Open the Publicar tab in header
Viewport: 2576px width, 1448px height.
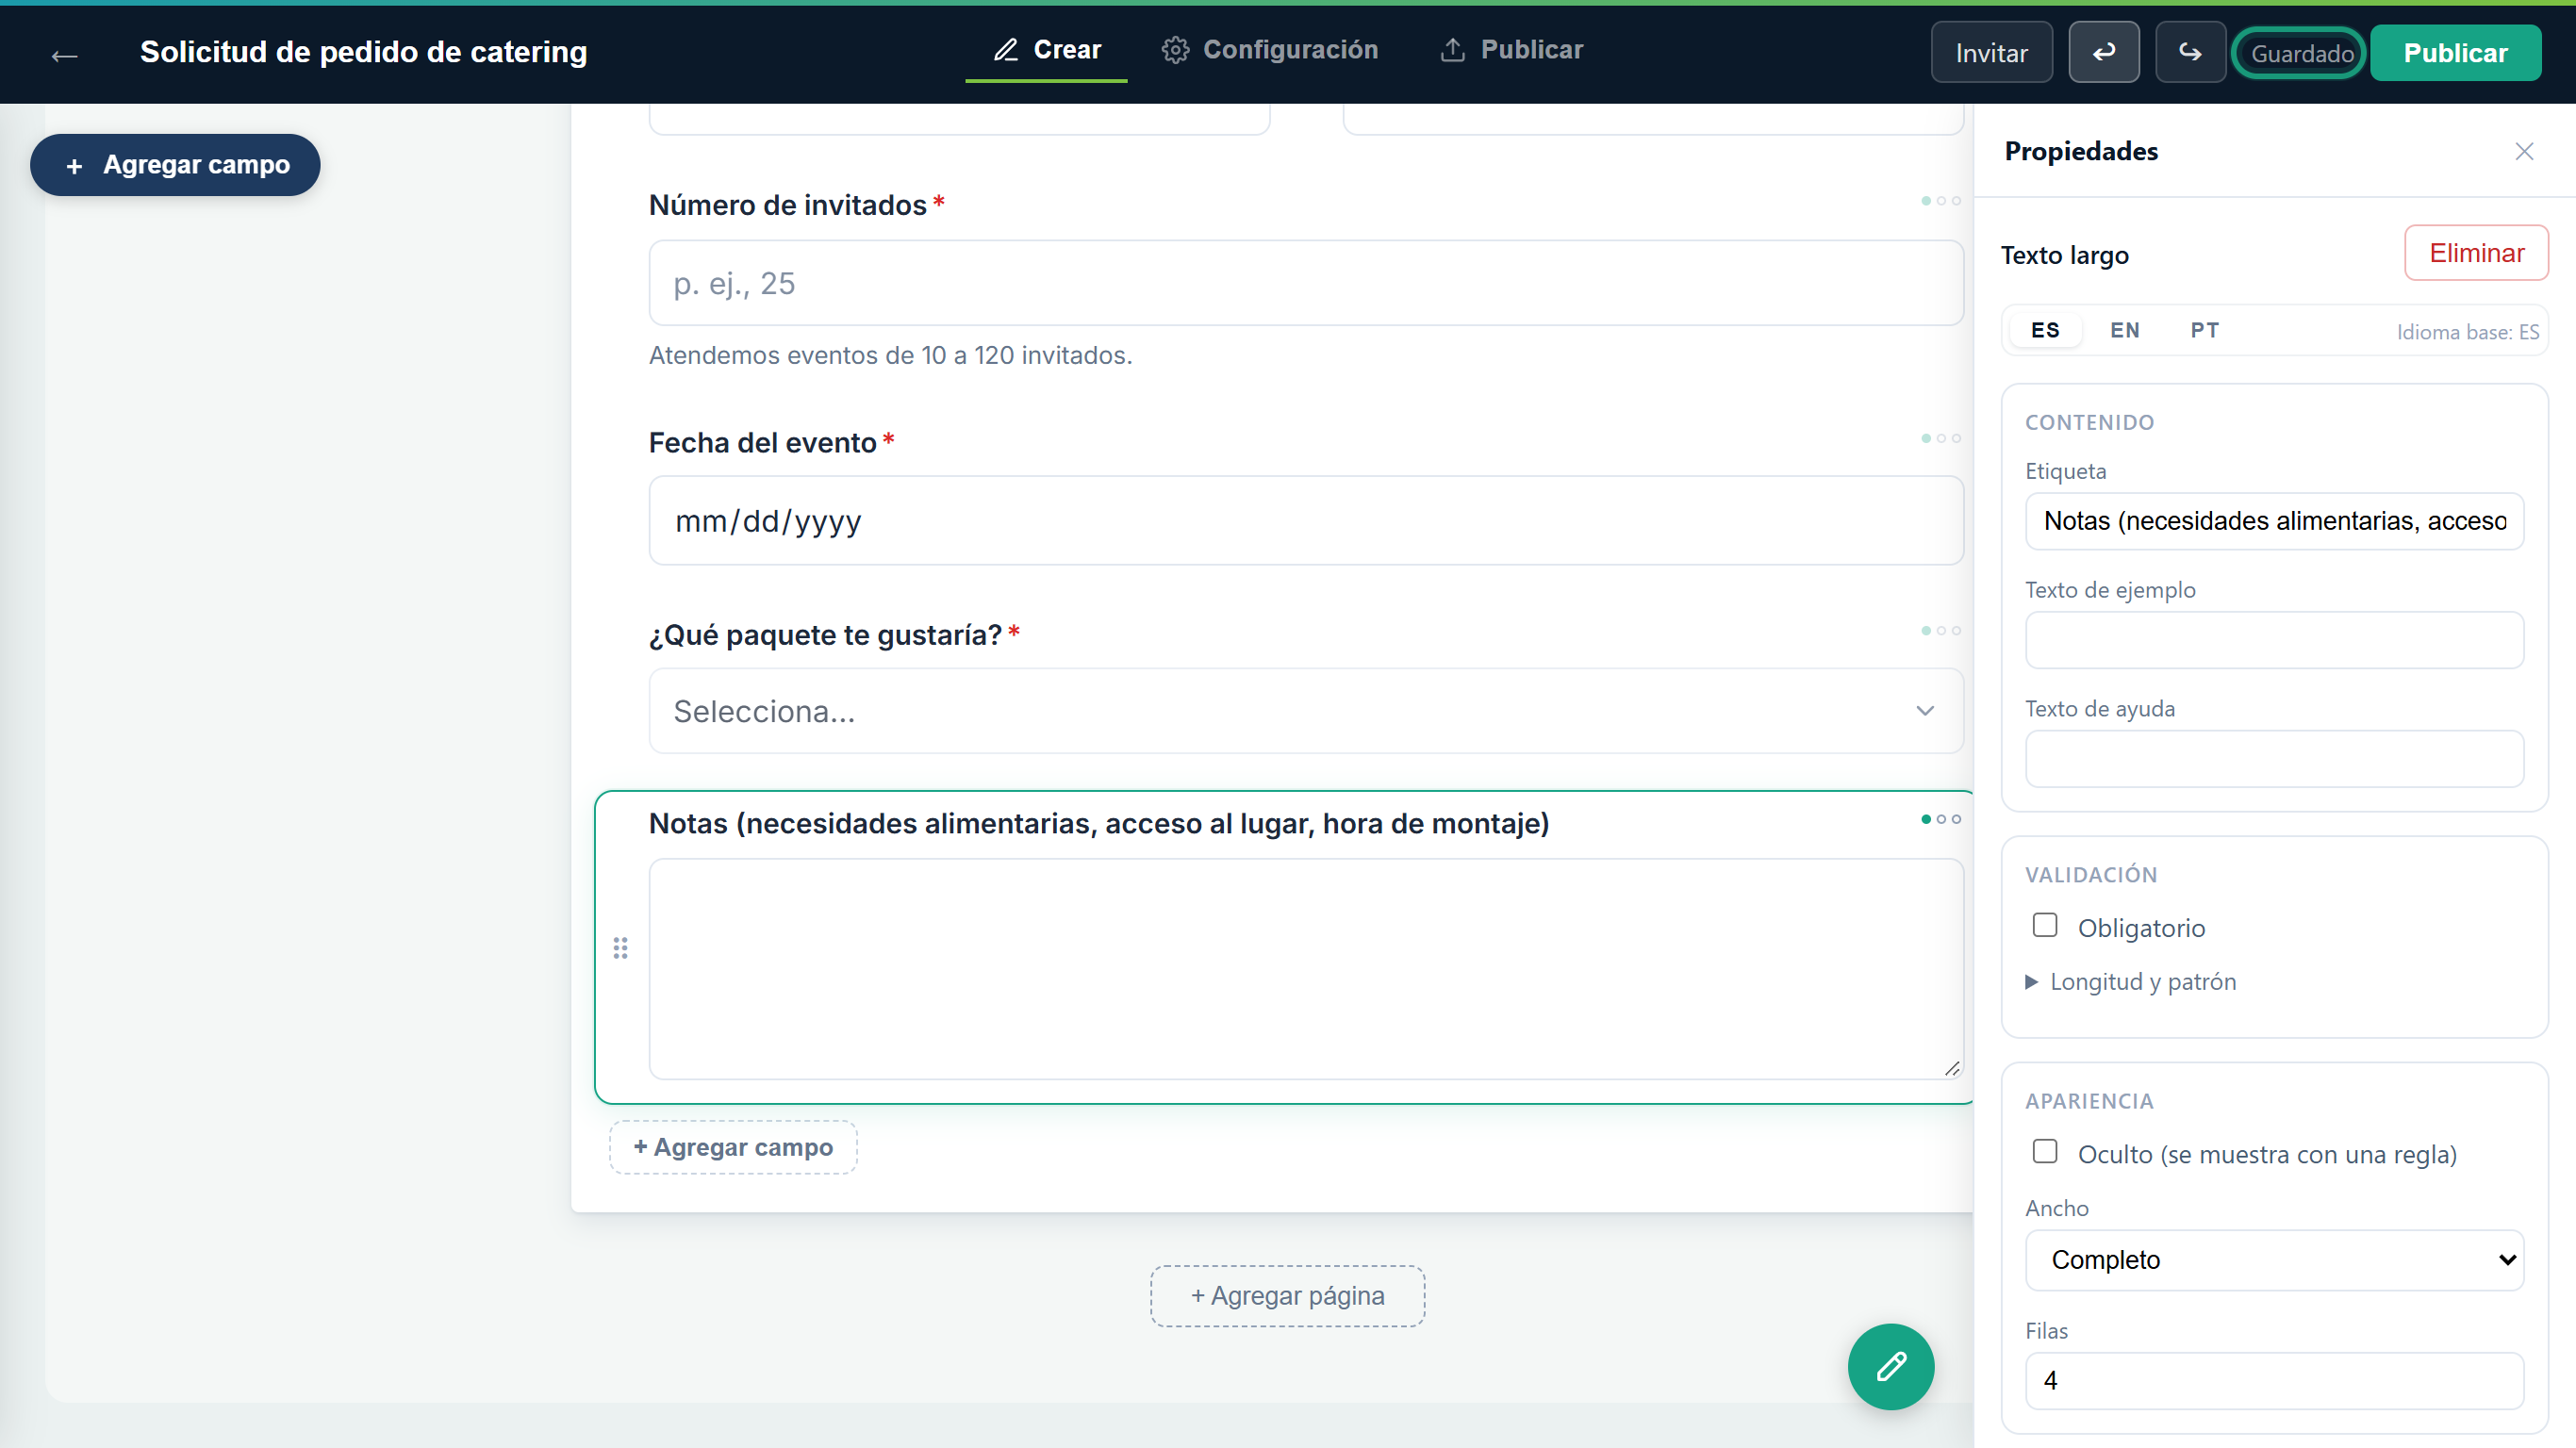pos(1511,50)
